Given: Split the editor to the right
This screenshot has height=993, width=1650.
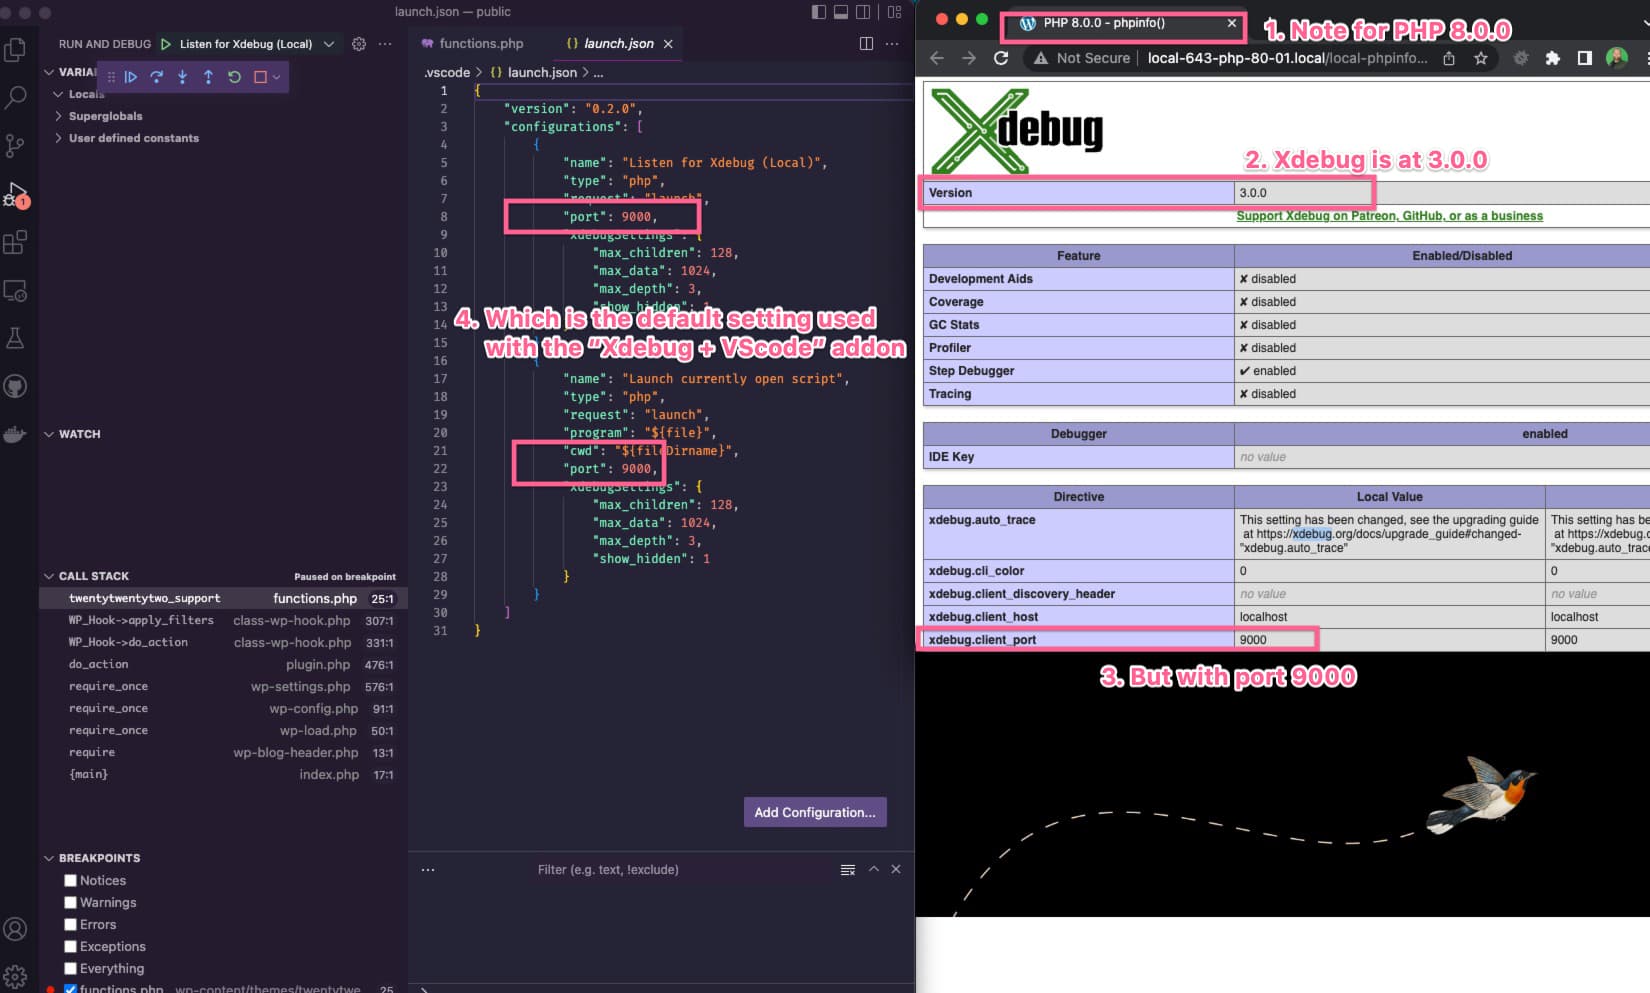Looking at the screenshot, I should pyautogui.click(x=866, y=44).
